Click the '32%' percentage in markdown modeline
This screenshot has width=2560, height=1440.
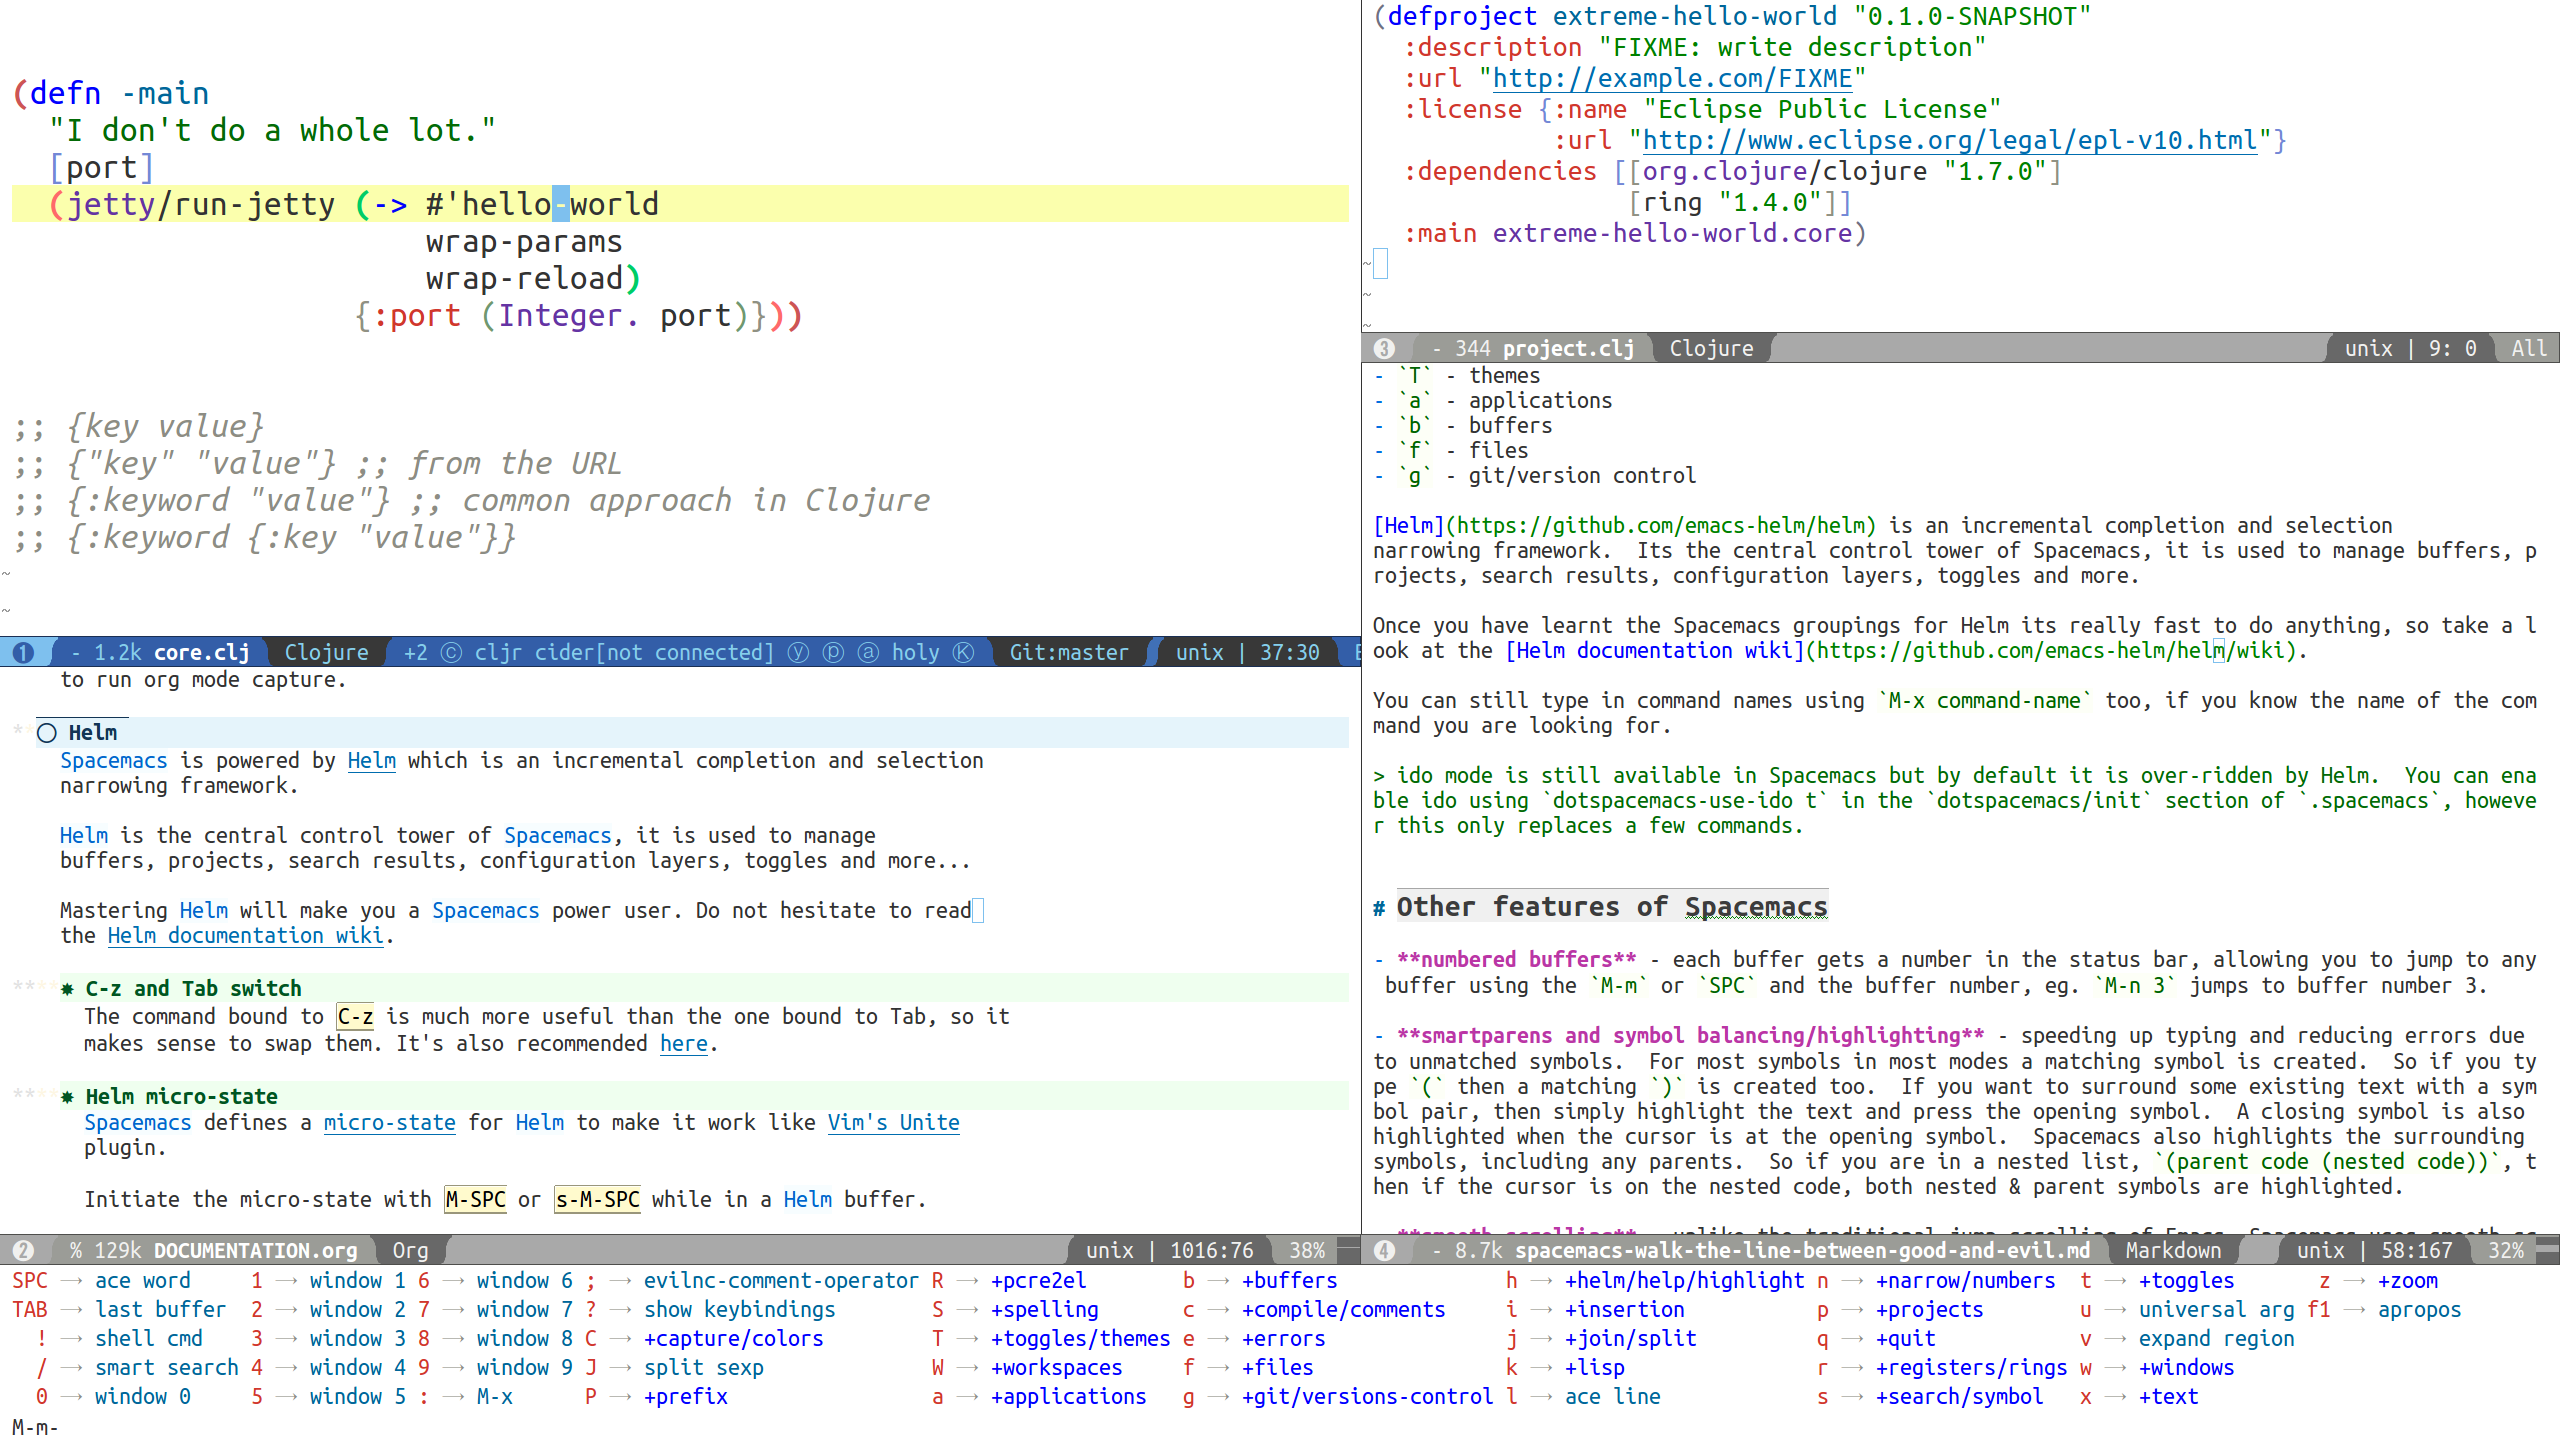pos(2506,1251)
